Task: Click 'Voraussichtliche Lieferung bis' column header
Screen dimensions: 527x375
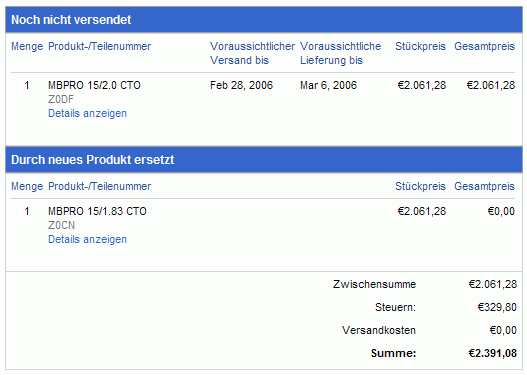Action: (340, 53)
